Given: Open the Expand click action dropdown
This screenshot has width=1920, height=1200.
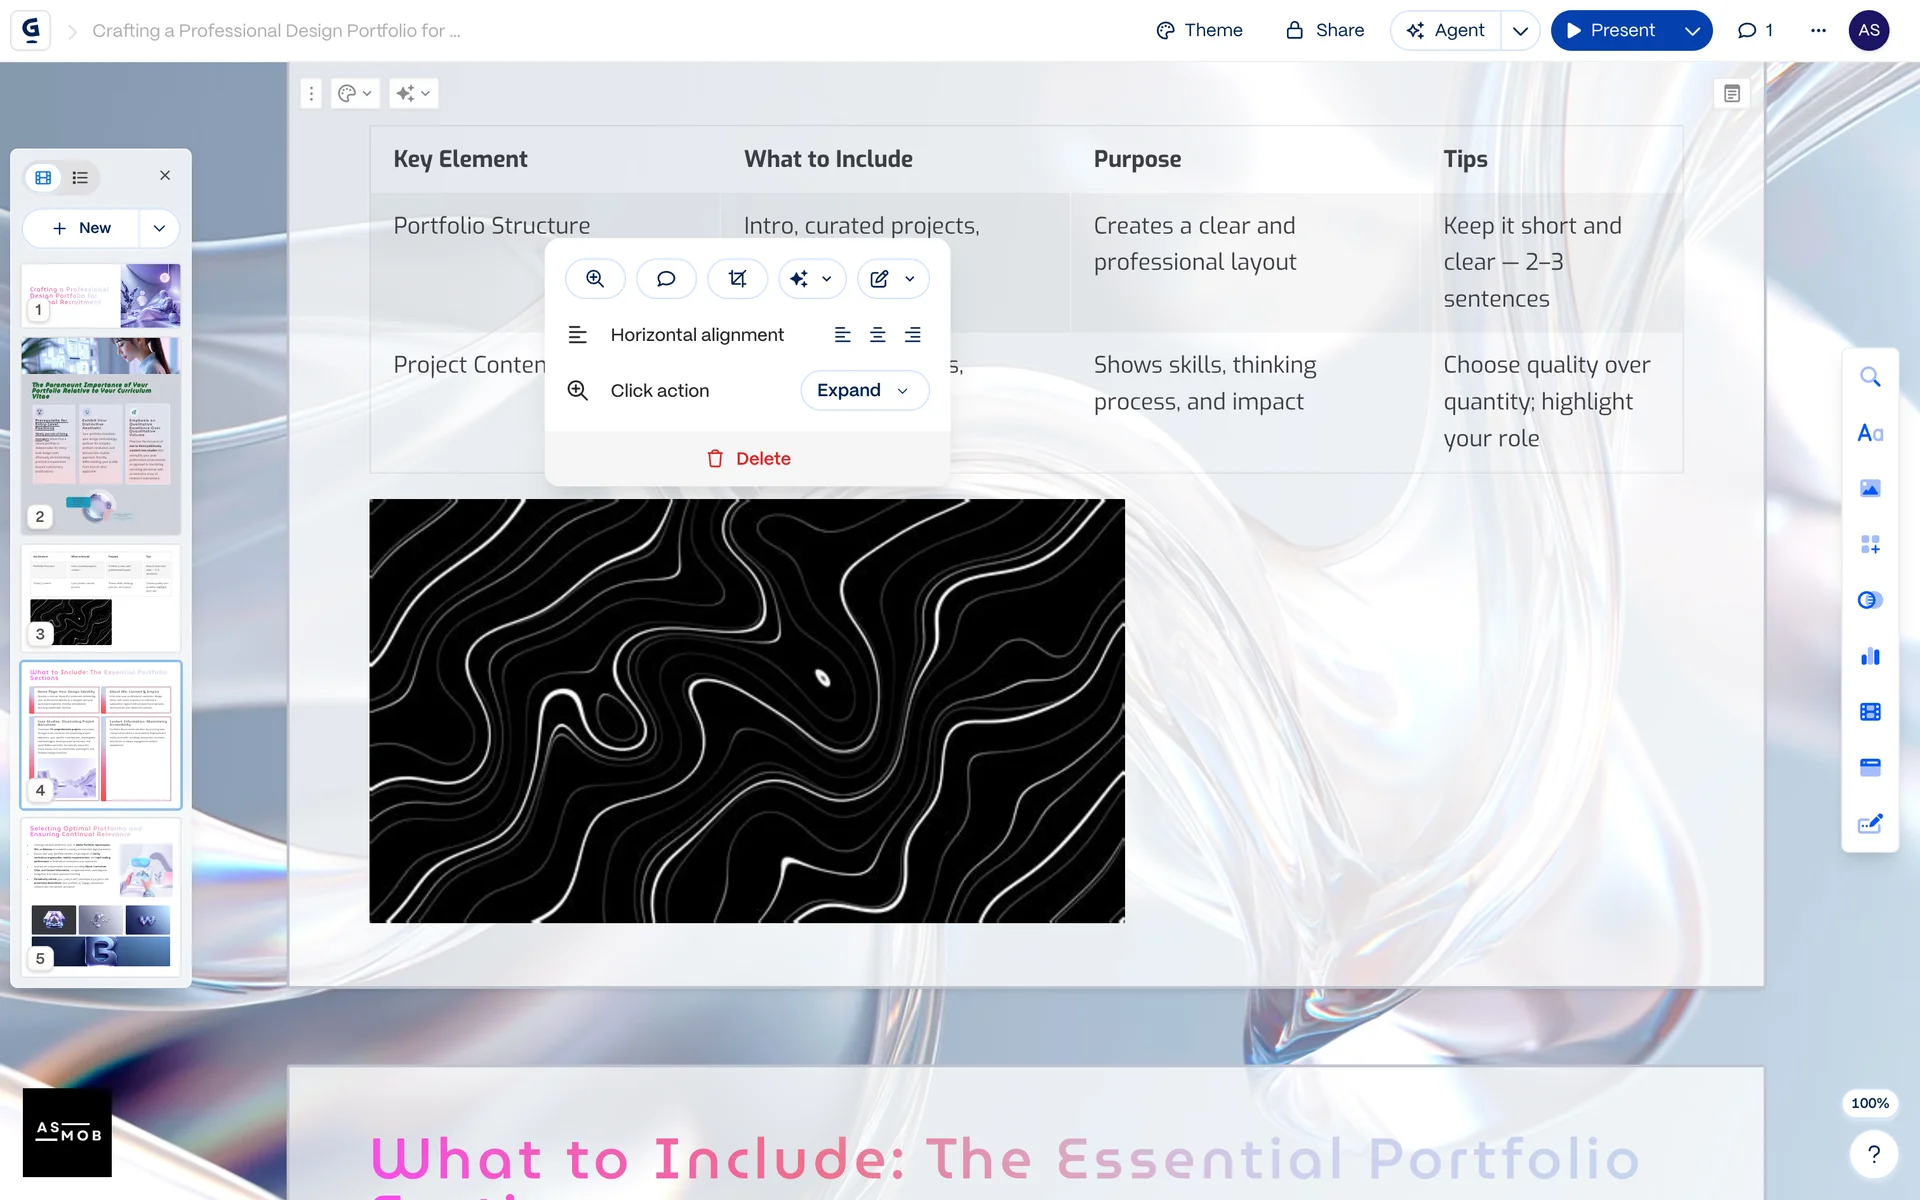Looking at the screenshot, I should [864, 391].
